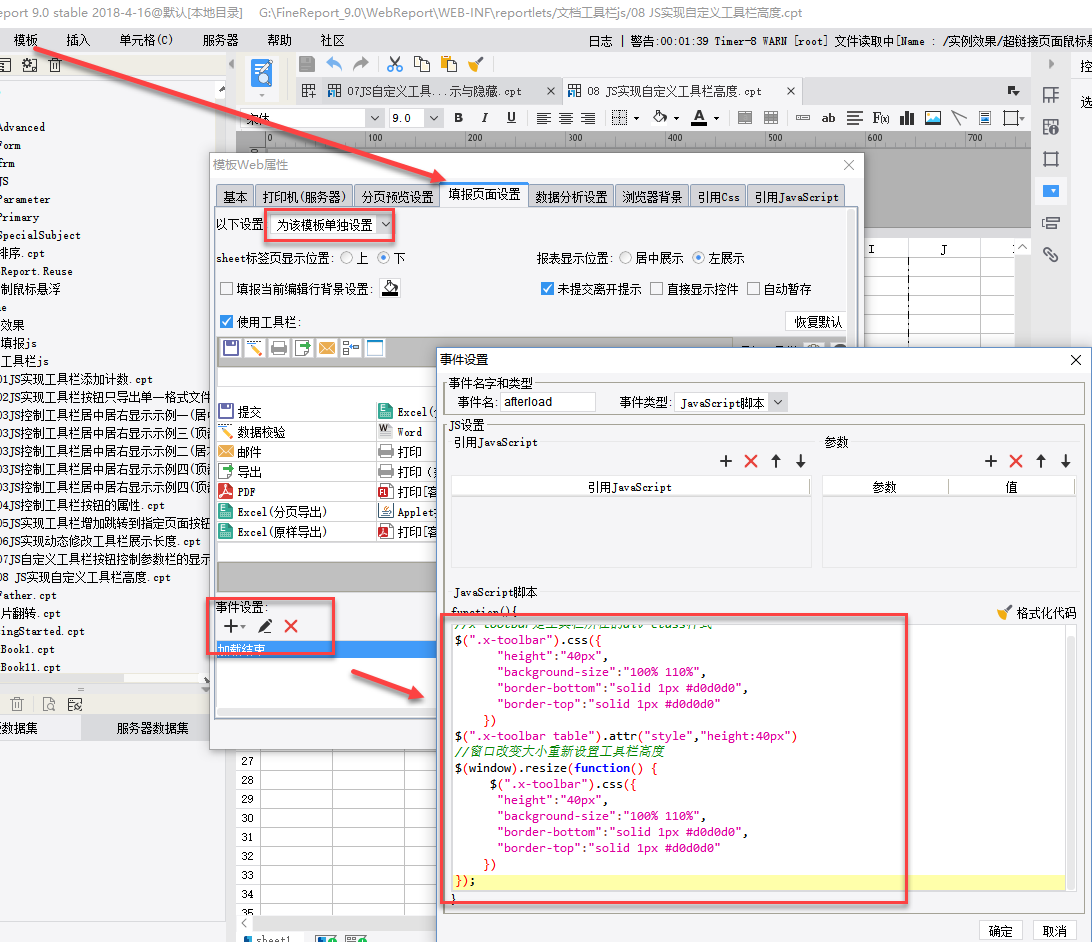Select the 居中展示 radio button
The image size is (1092, 942).
pyautogui.click(x=626, y=258)
